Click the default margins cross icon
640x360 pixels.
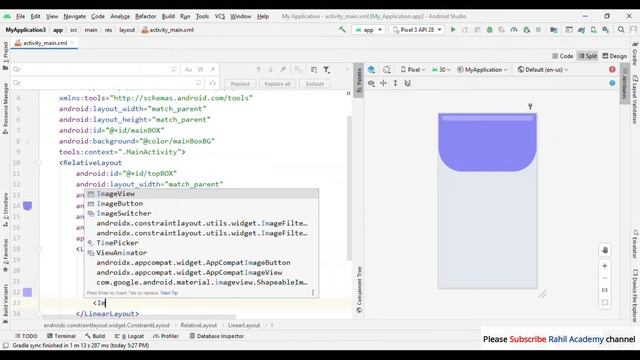pyautogui.click(x=383, y=83)
